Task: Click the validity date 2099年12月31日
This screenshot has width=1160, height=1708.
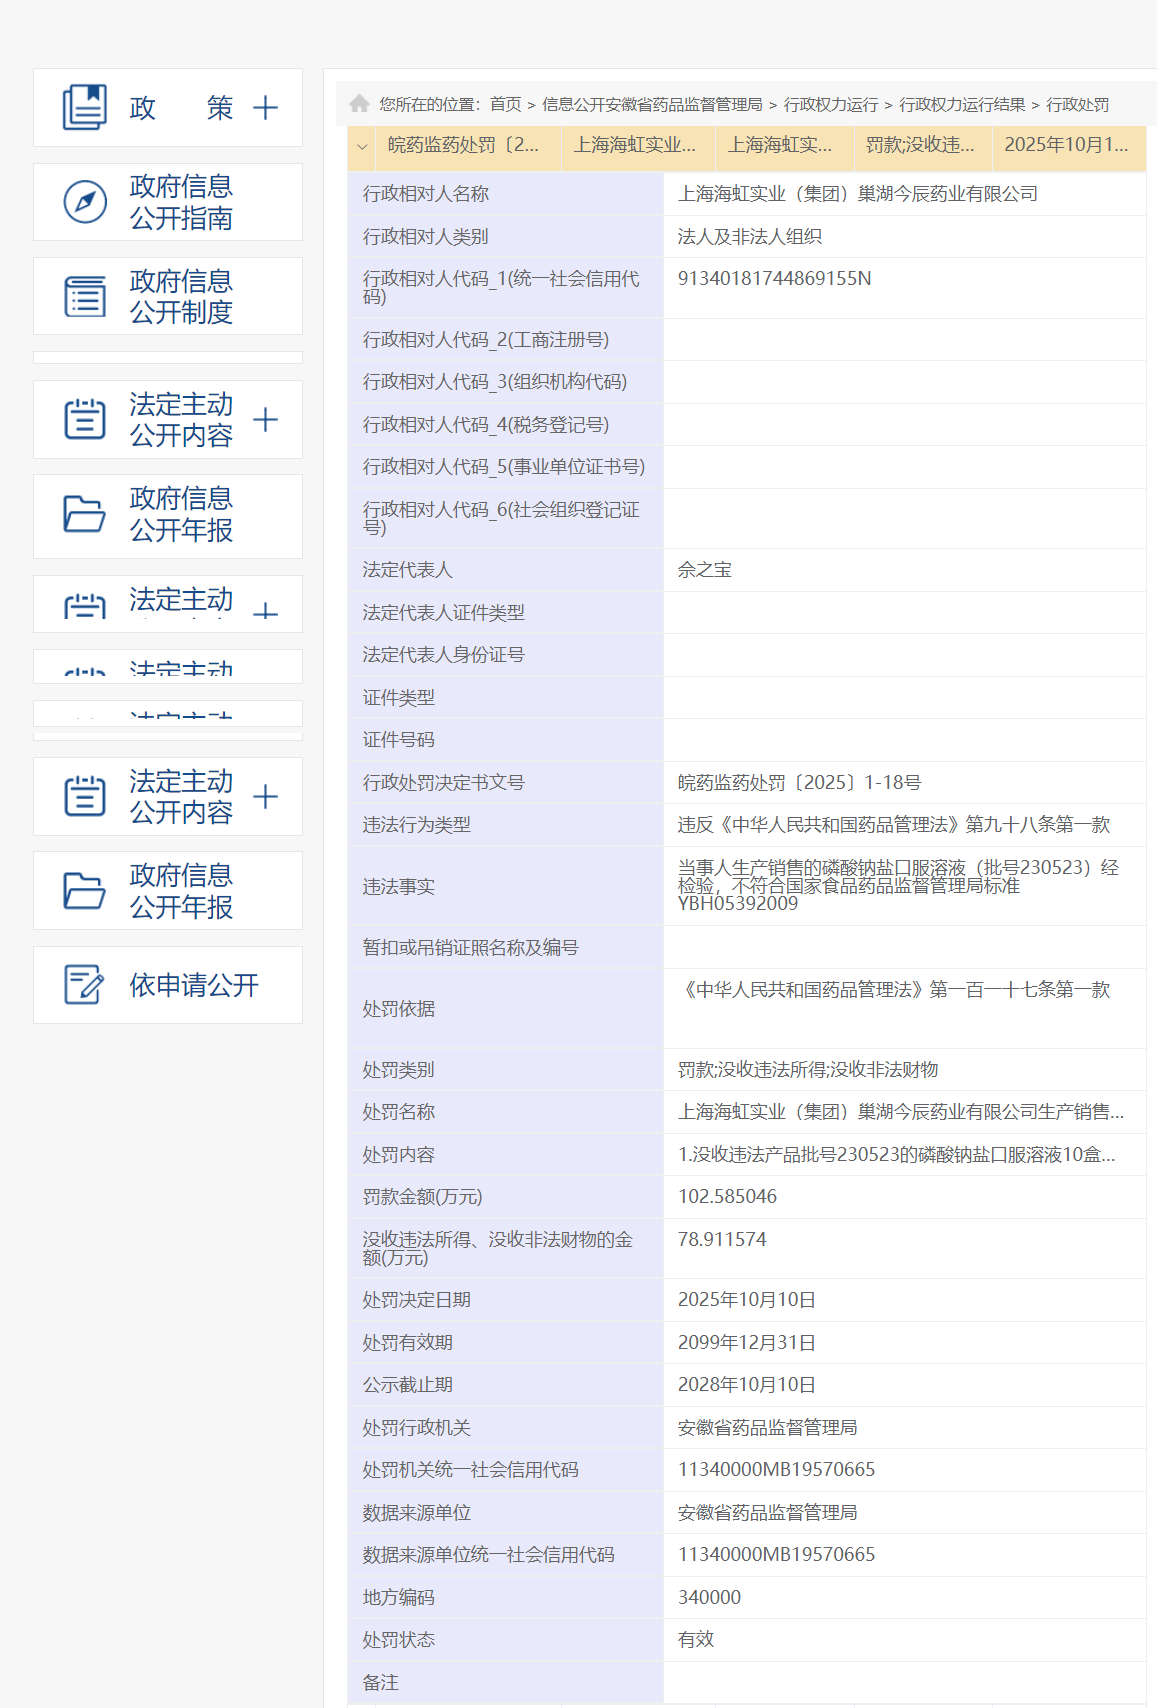Action: point(747,1343)
